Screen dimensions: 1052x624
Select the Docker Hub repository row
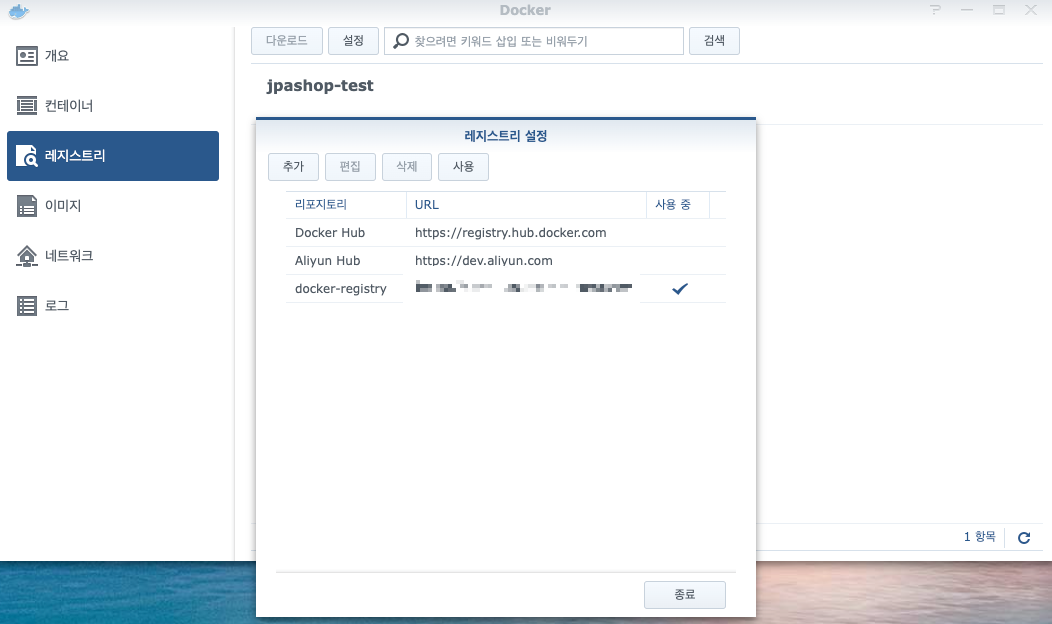click(506, 233)
